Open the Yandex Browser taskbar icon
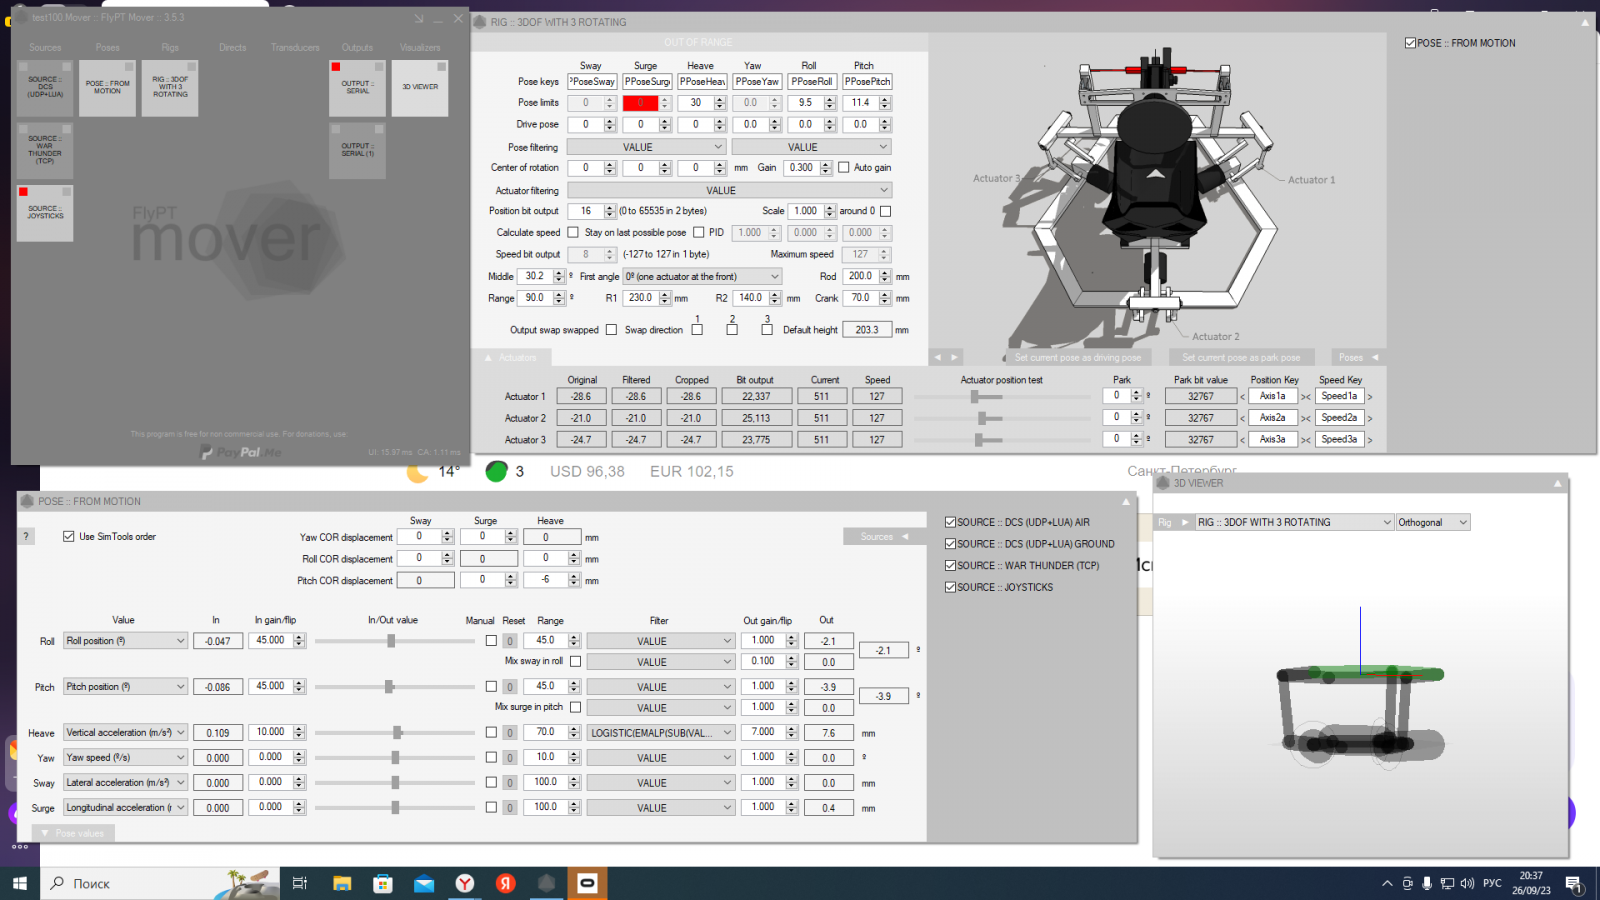This screenshot has width=1600, height=900. click(465, 883)
